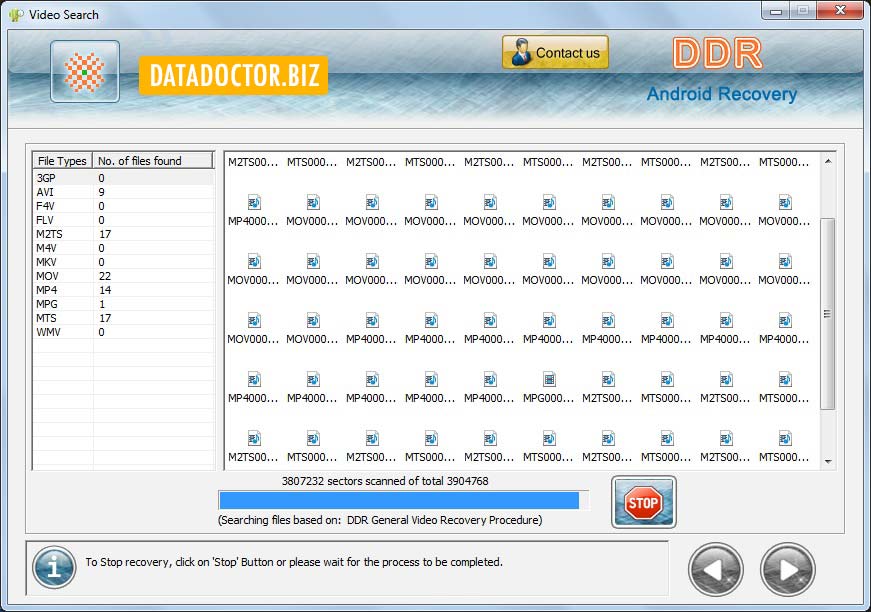Screen dimensions: 871x612
Task: Click 'DDR General Video Recovery Procedure' text
Action: pyautogui.click(x=444, y=520)
